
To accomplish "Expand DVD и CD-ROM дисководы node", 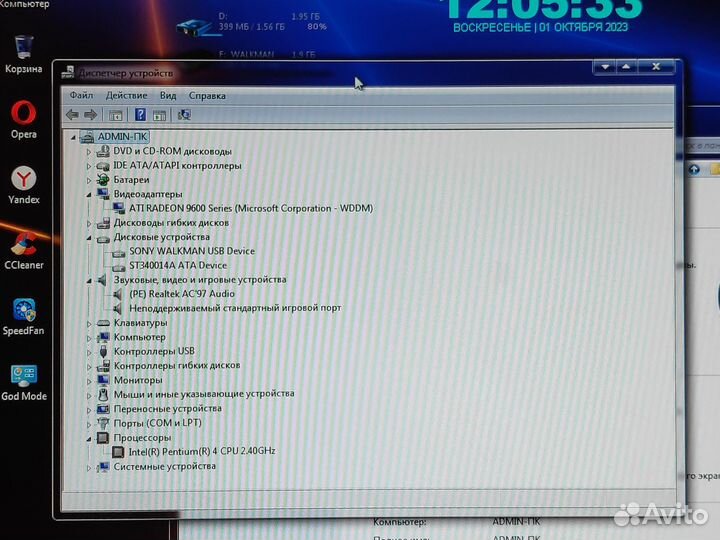I will pyautogui.click(x=89, y=152).
